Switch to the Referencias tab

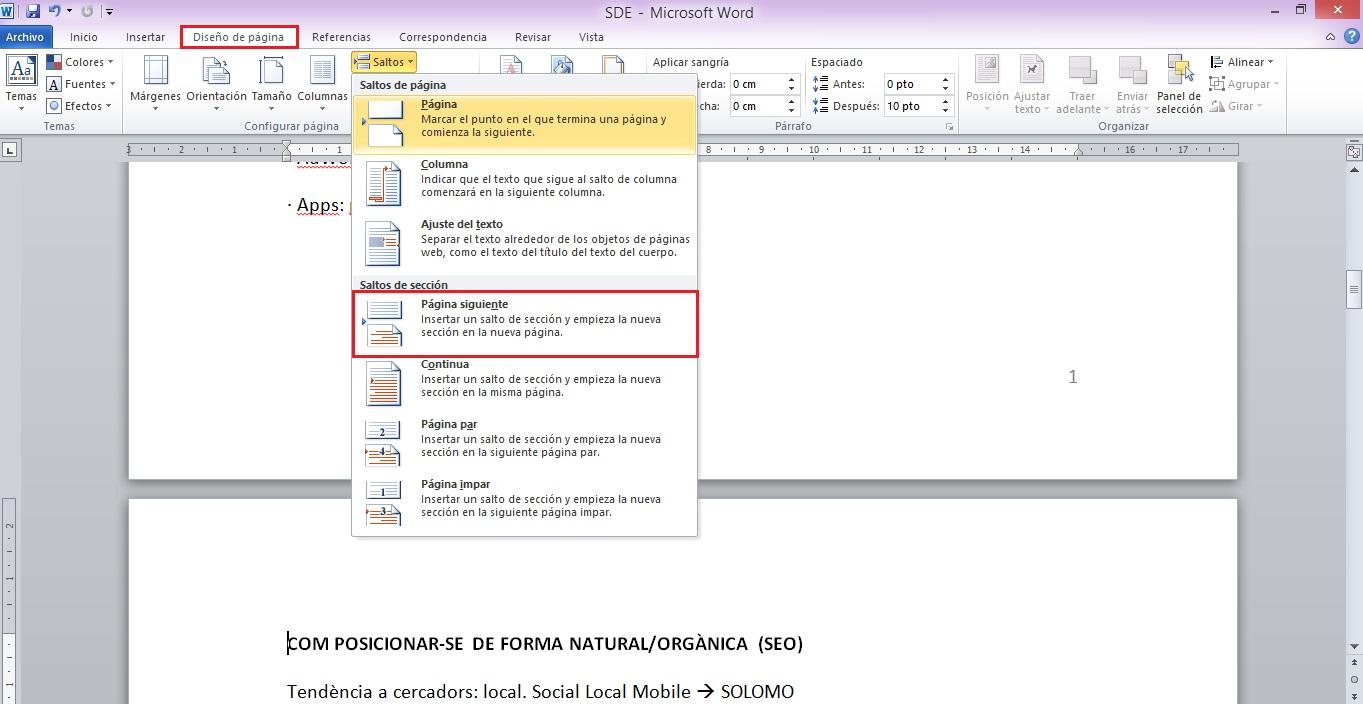pyautogui.click(x=341, y=37)
